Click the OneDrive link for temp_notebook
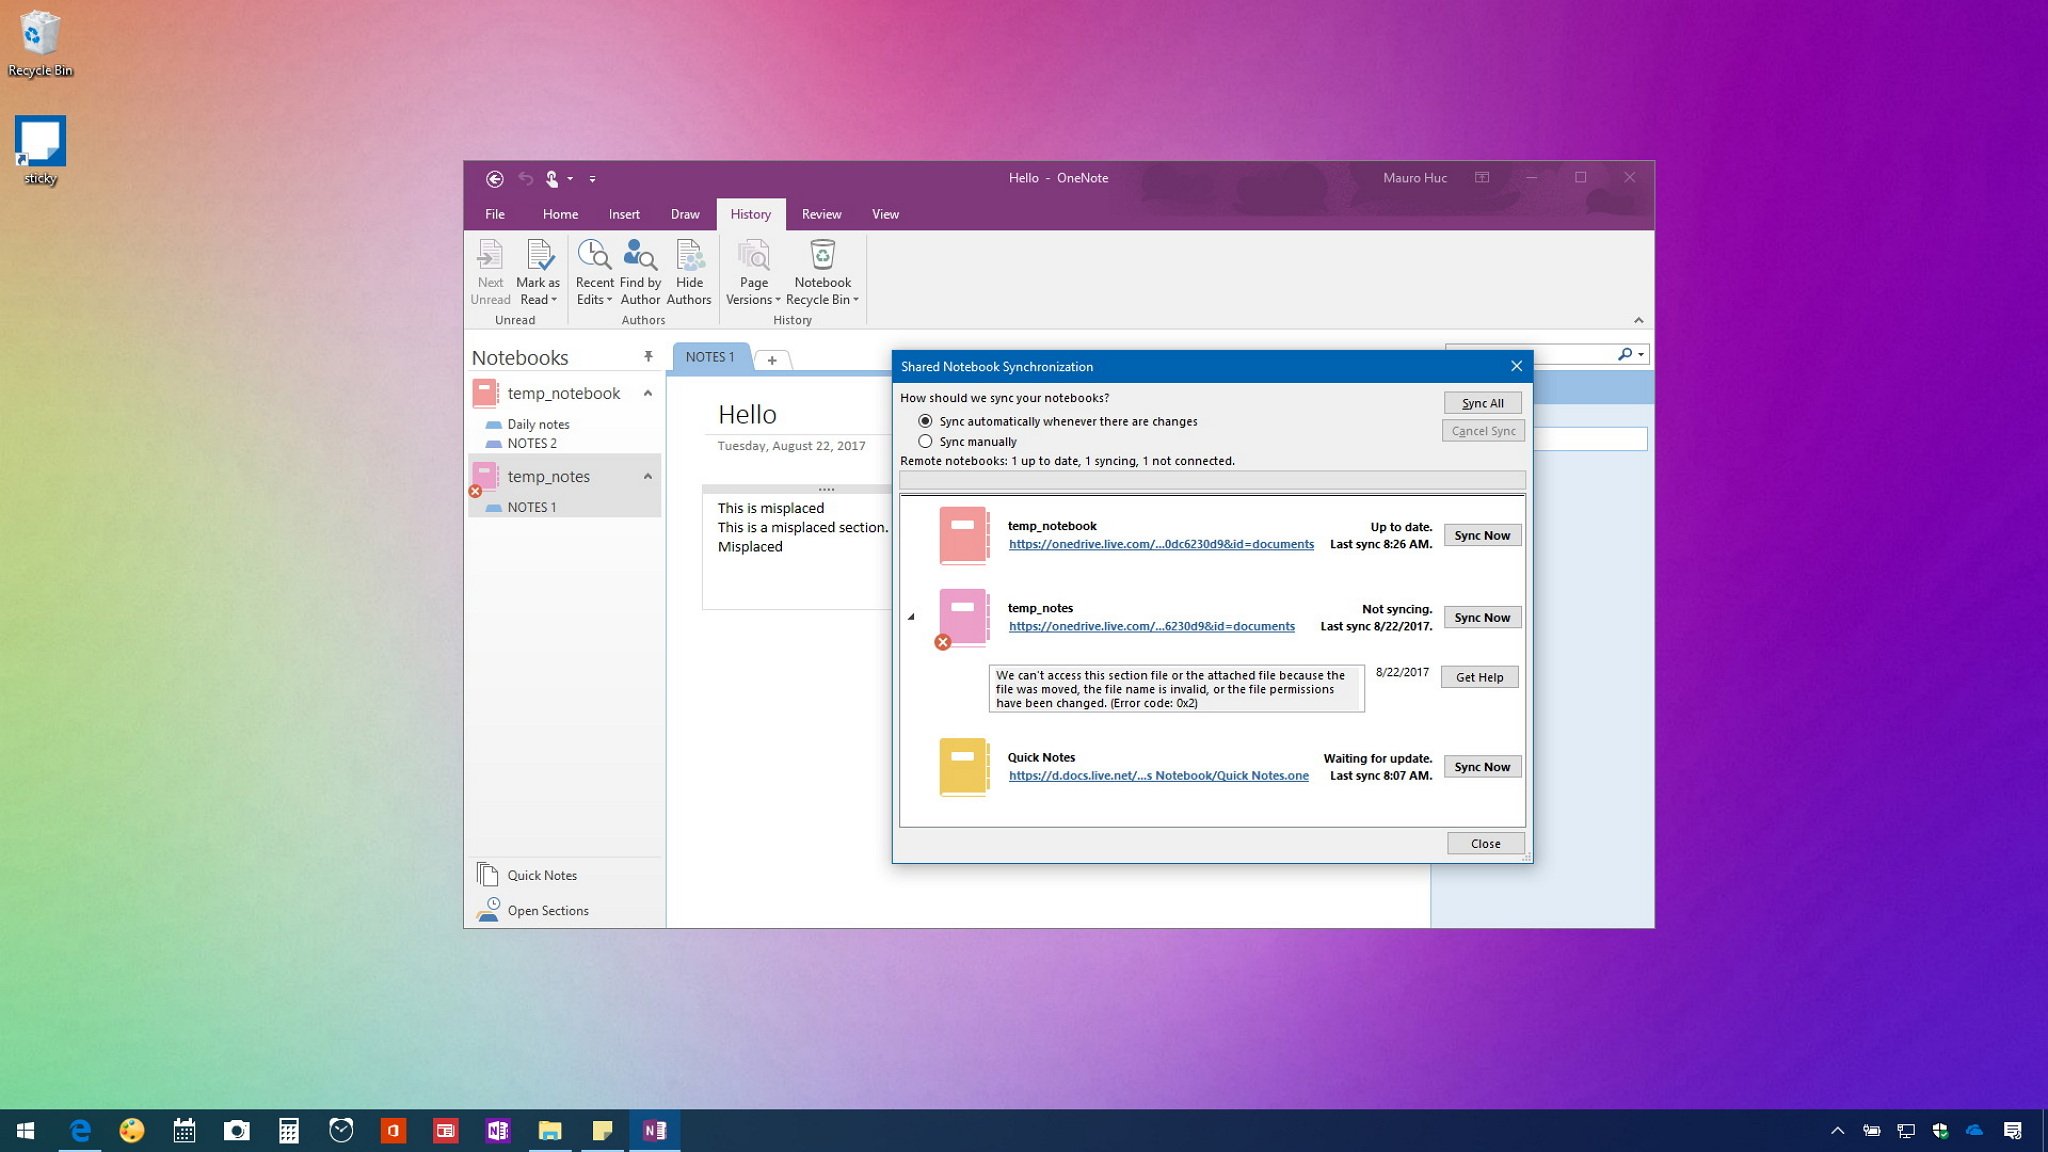The image size is (2048, 1152). coord(1160,543)
